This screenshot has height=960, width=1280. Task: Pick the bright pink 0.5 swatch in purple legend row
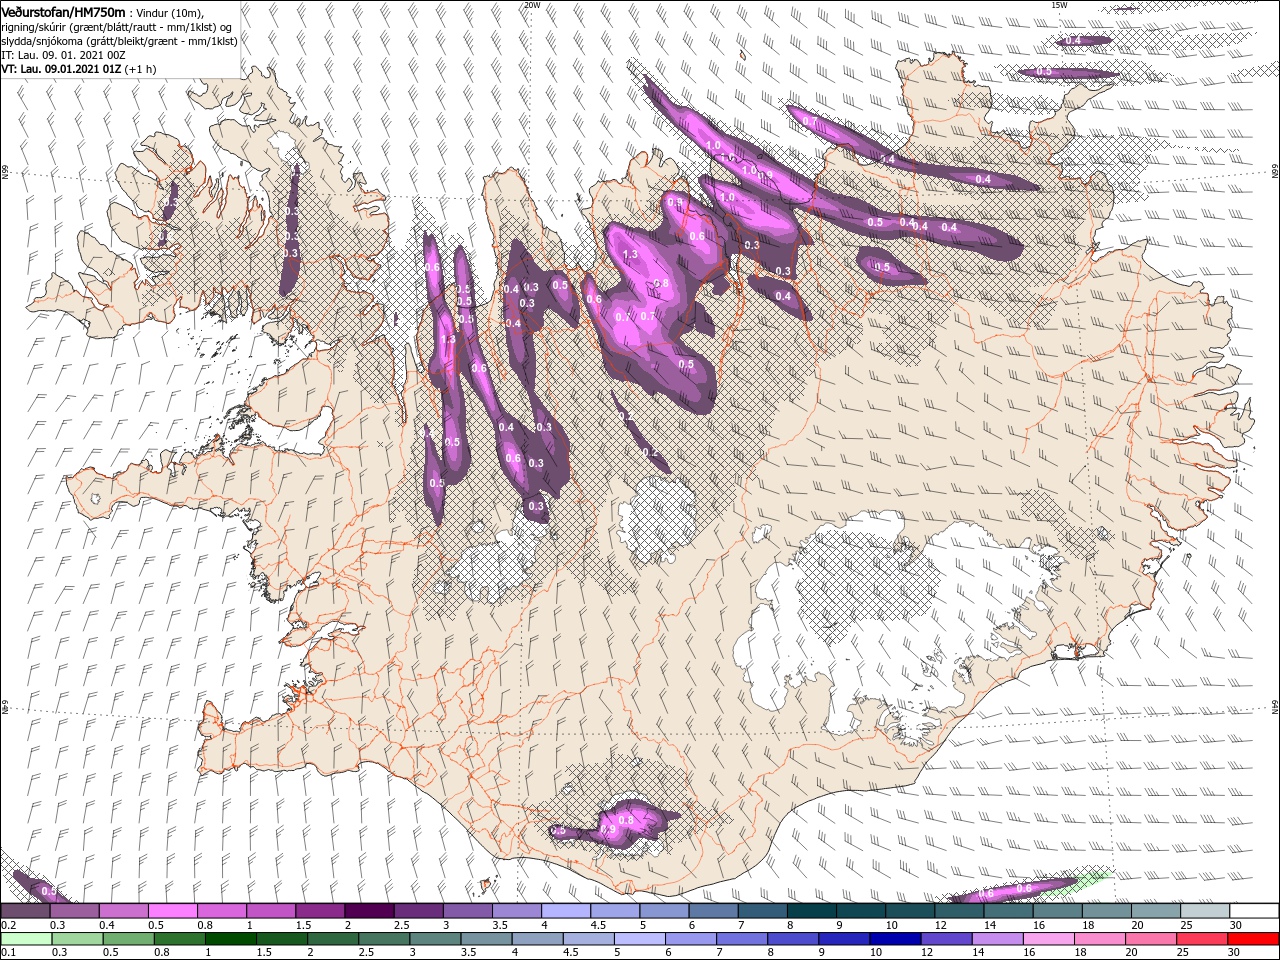172,911
